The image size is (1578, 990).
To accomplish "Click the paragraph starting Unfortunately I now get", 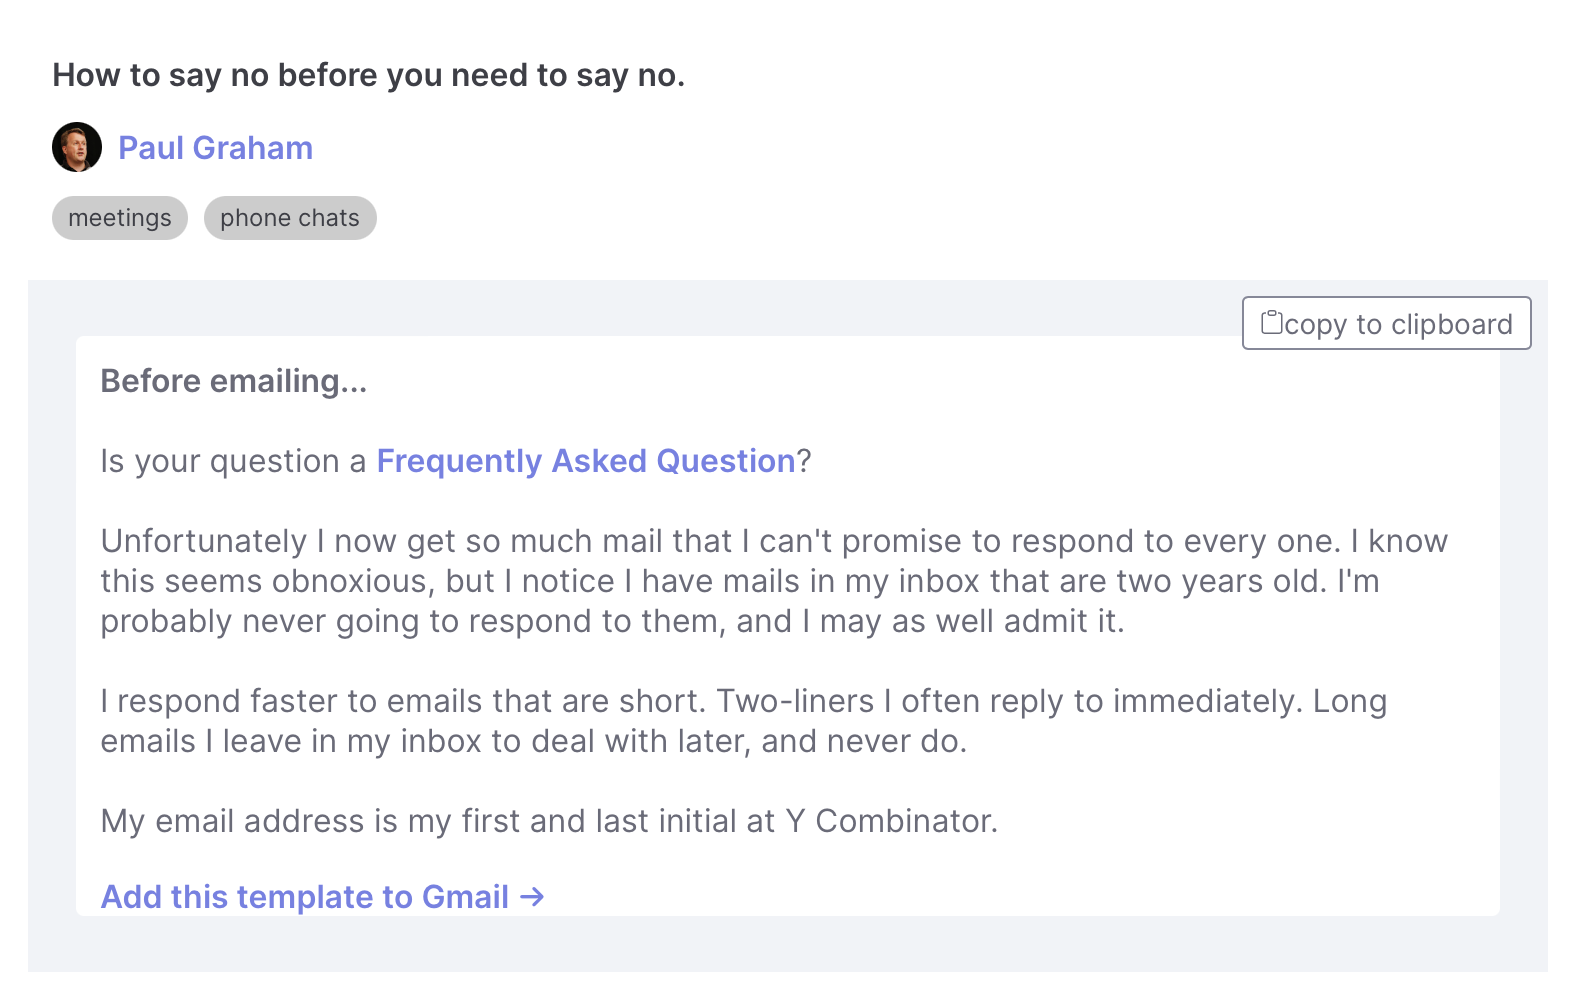I will (774, 581).
